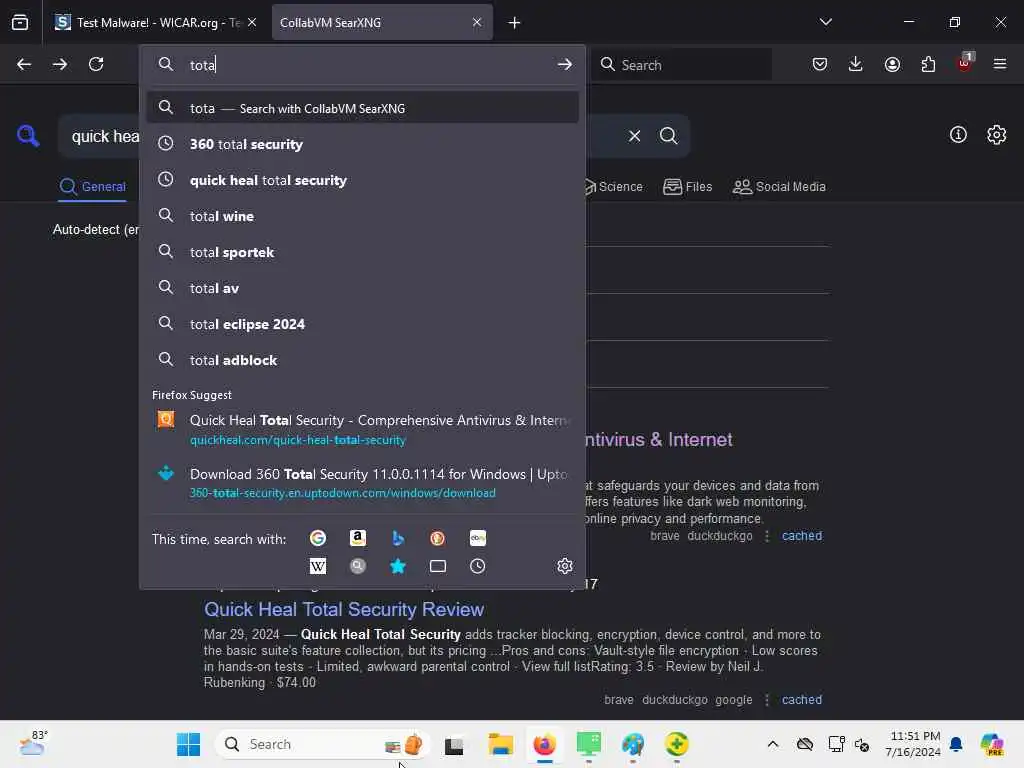Open the Downloads panel
The width and height of the screenshot is (1024, 768).
pyautogui.click(x=856, y=64)
